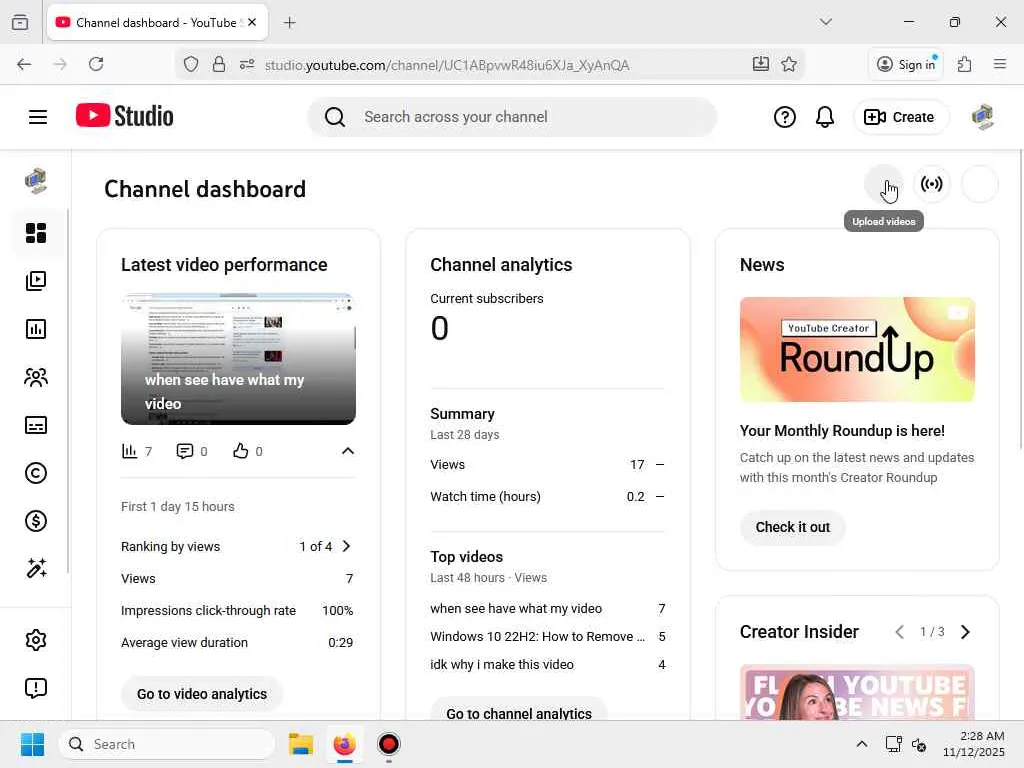The image size is (1024, 768).
Task: Click the views bar-chart icon under video
Action: [x=129, y=451]
